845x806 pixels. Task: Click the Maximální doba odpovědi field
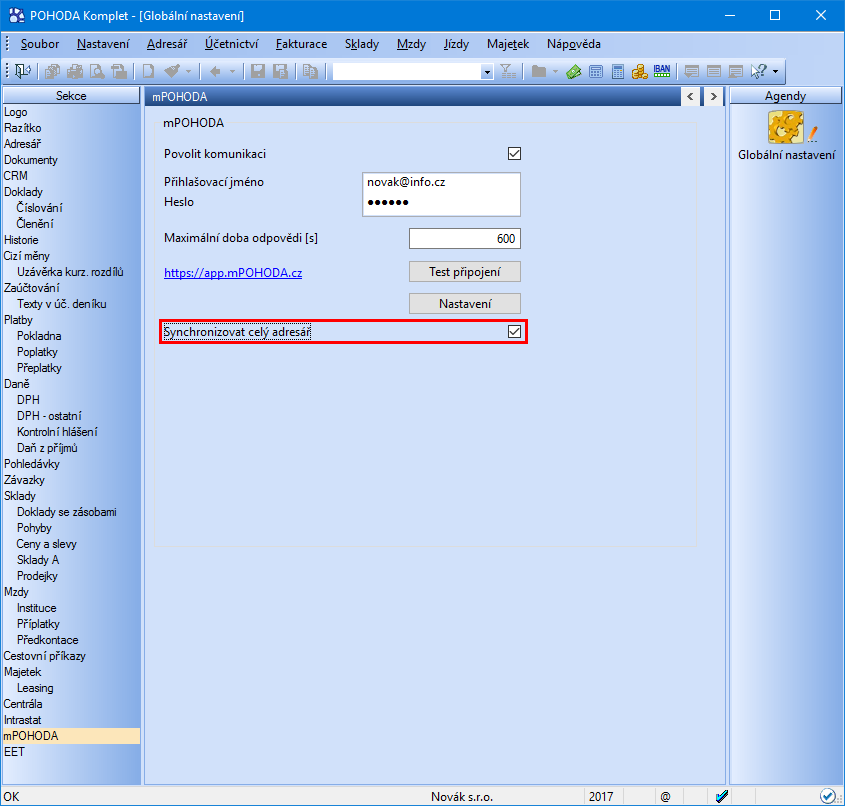[465, 238]
